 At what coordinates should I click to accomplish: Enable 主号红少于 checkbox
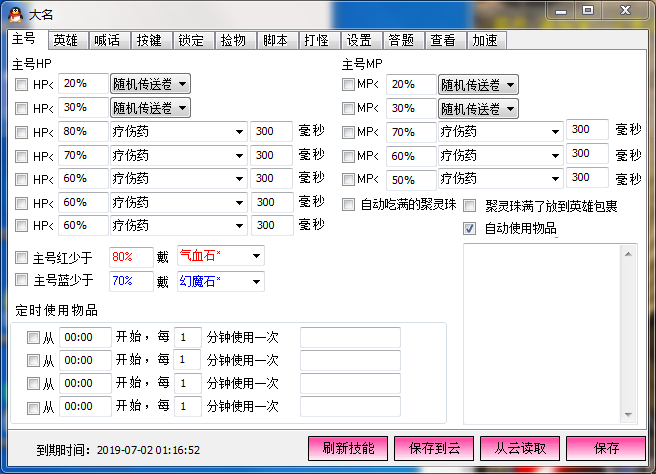(x=21, y=257)
